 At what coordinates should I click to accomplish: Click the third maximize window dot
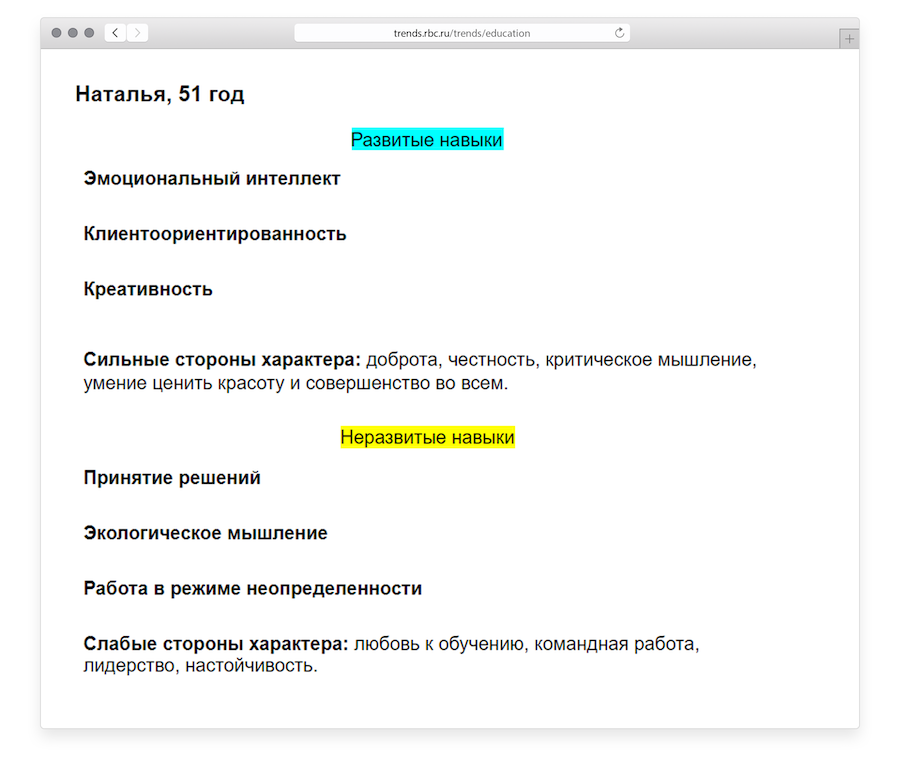(x=89, y=33)
